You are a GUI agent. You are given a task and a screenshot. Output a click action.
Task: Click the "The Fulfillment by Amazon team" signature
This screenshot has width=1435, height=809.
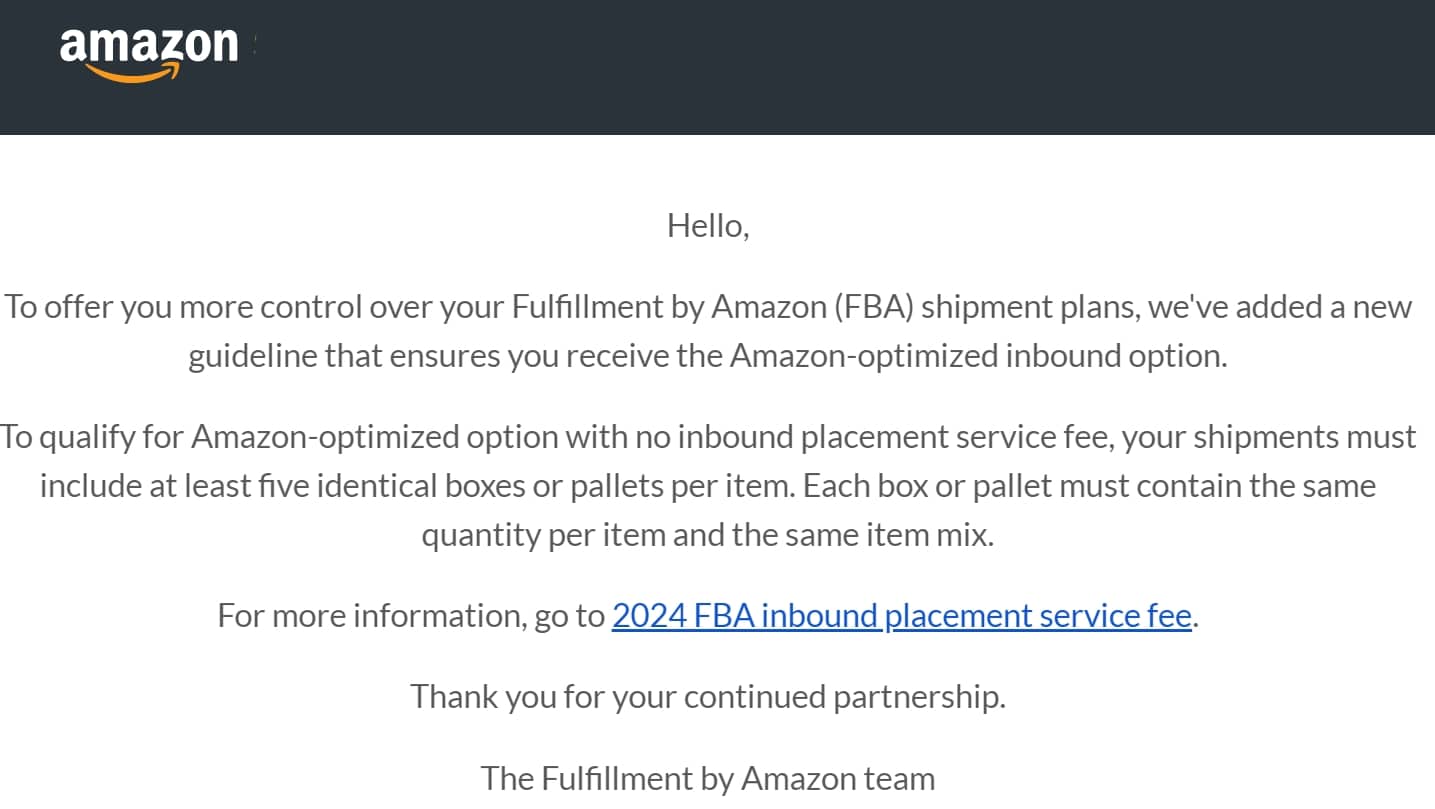[x=708, y=778]
